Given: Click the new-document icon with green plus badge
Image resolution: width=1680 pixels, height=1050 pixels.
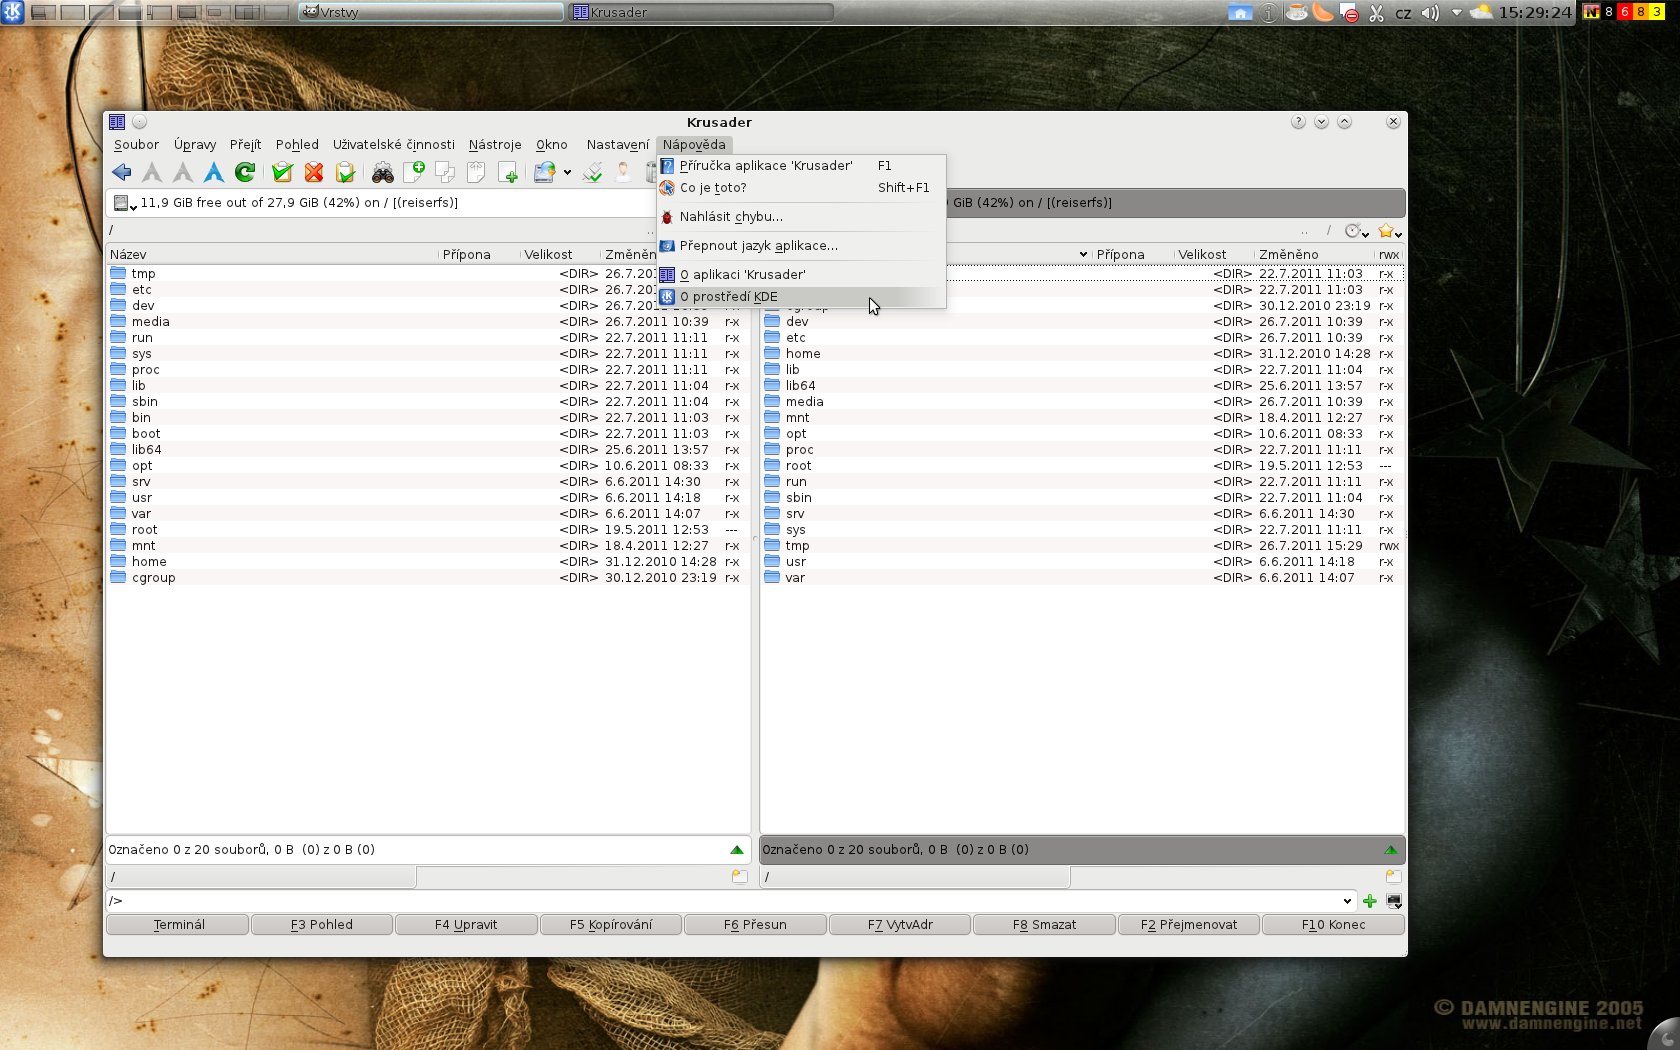Looking at the screenshot, I should click(414, 172).
